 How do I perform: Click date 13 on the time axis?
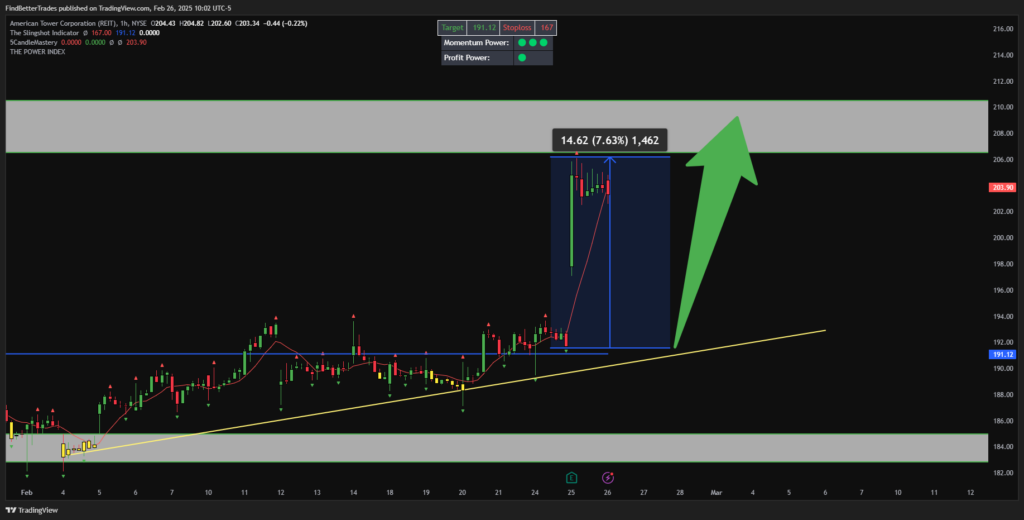317,492
